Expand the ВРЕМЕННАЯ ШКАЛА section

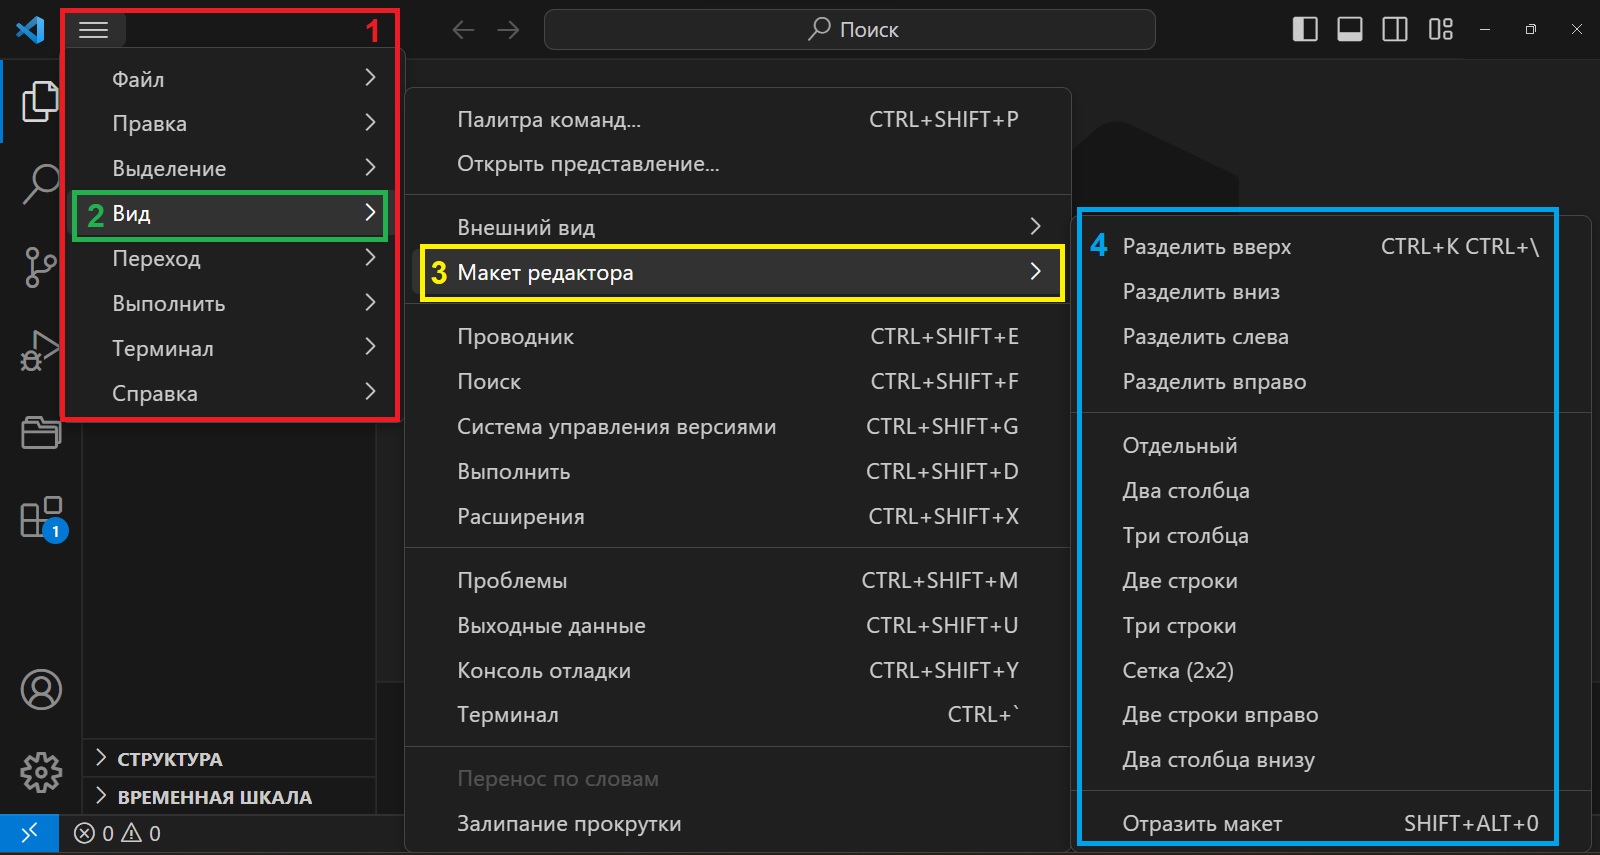pos(229,796)
